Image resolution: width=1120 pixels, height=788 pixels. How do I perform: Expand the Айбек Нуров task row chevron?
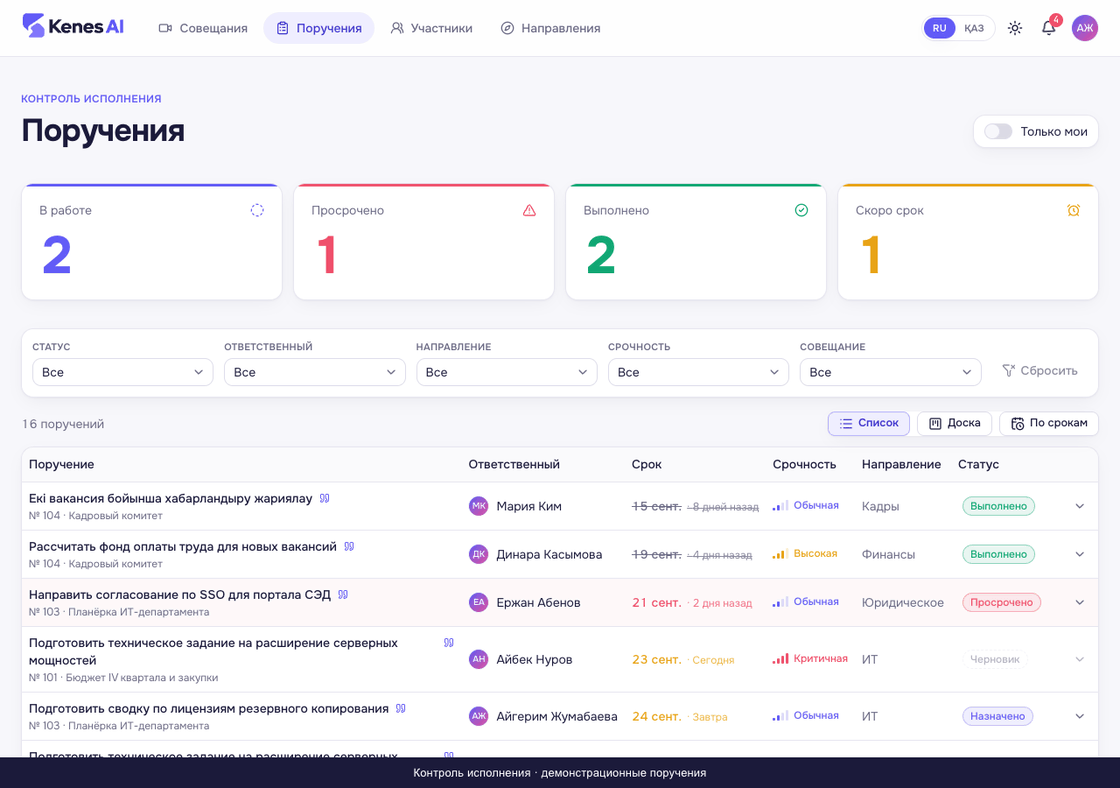(1079, 659)
